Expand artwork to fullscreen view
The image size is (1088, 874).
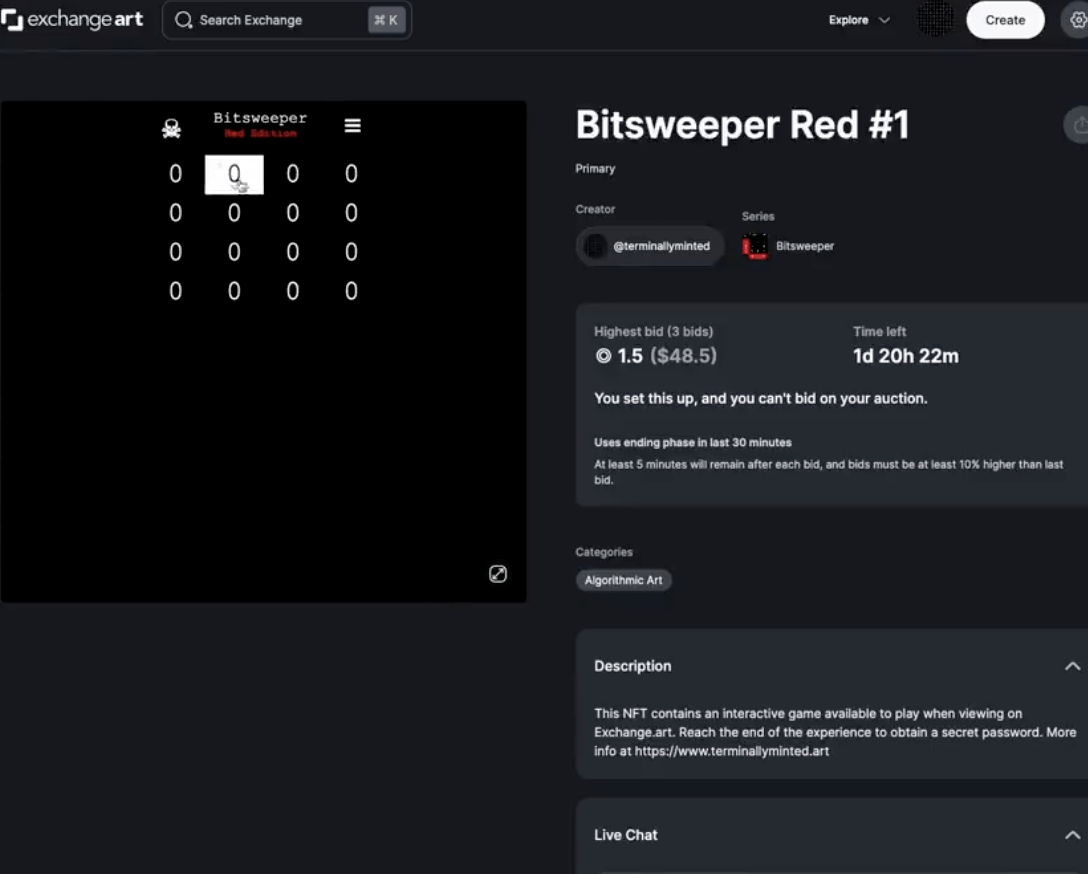point(498,573)
